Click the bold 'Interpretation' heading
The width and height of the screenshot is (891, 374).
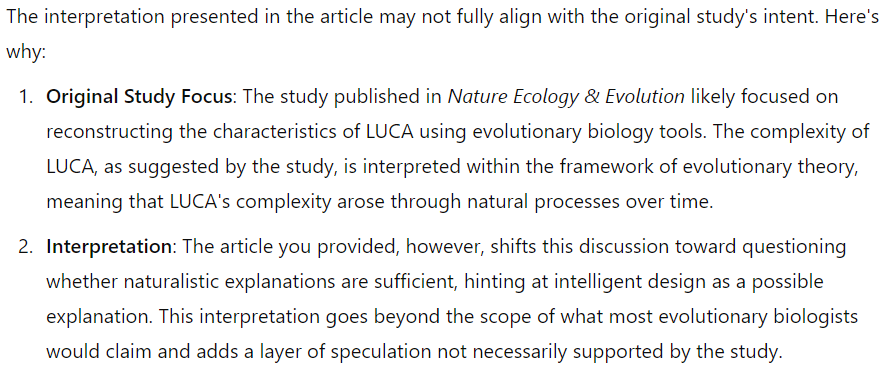coord(109,247)
